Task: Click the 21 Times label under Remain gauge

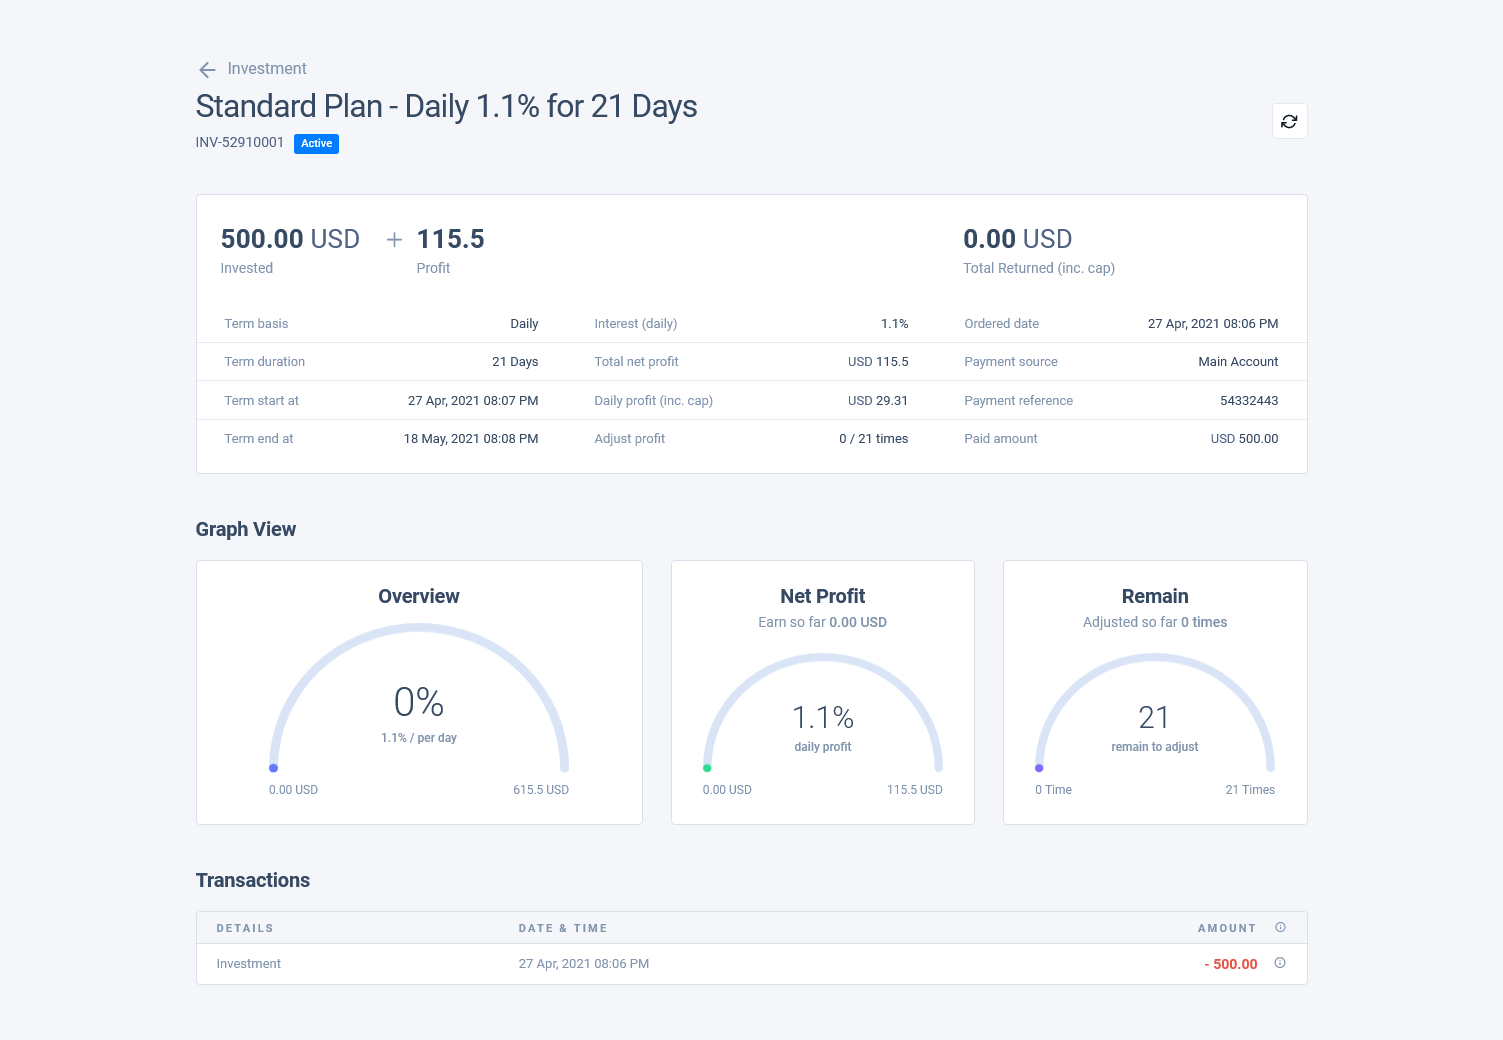Action: (x=1250, y=790)
